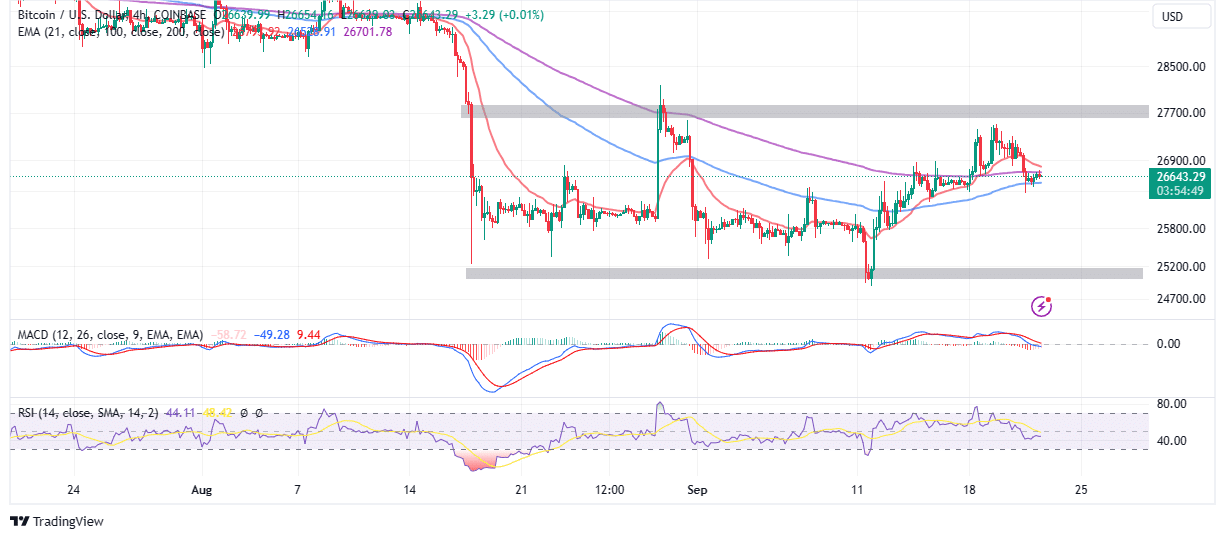Image resolution: width=1225 pixels, height=539 pixels.
Task: Click the RSI 40.00 scale label
Action: click(x=1171, y=441)
